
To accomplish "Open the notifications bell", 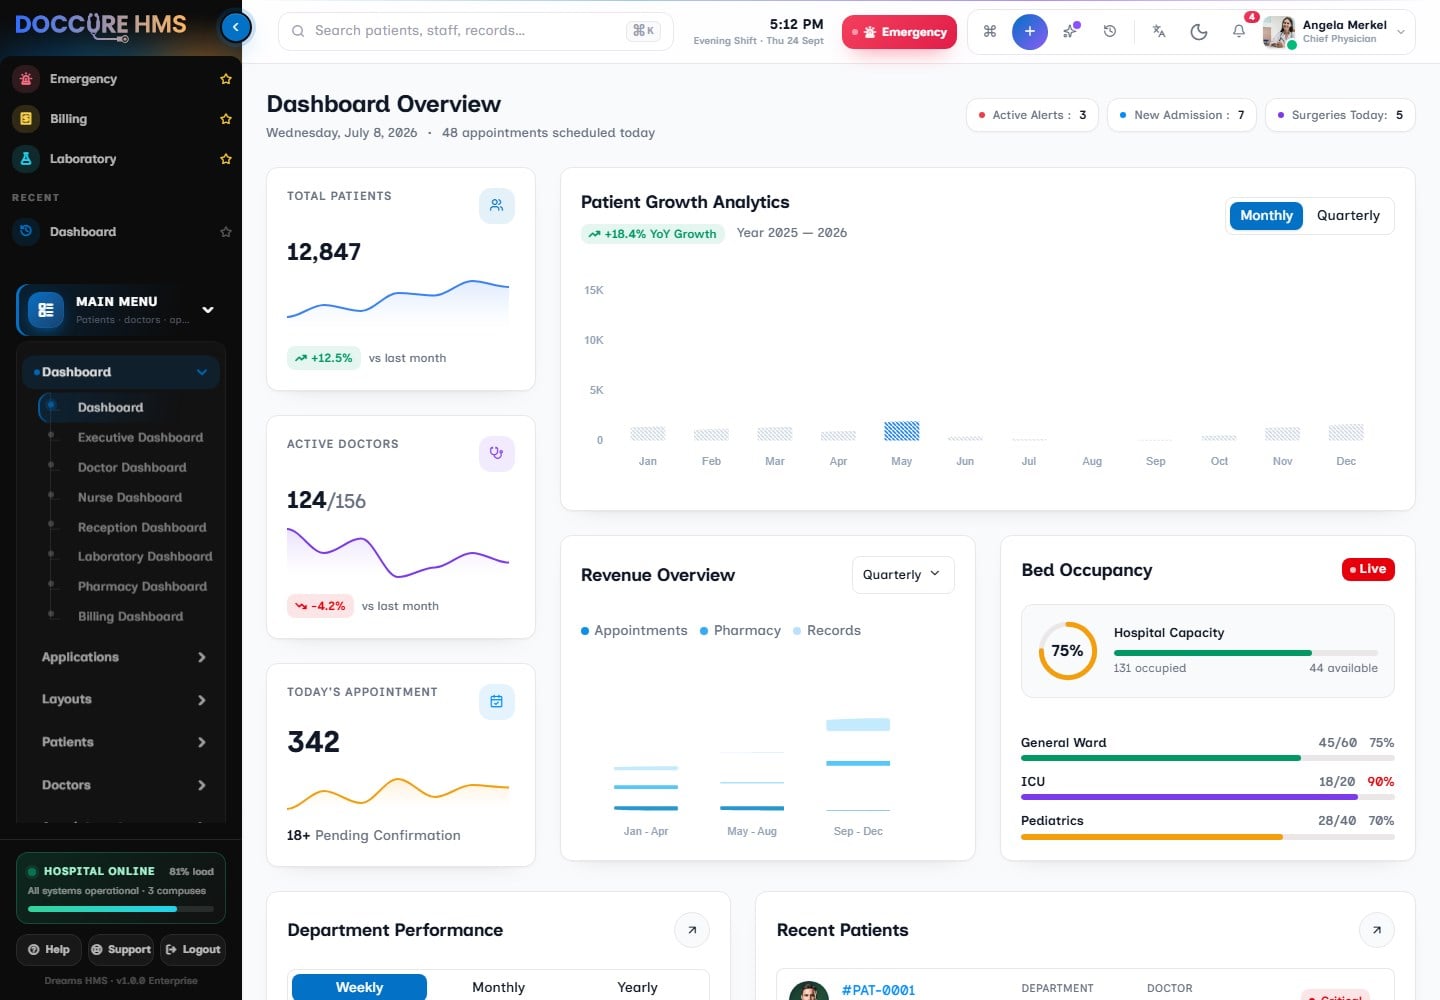I will [1239, 31].
